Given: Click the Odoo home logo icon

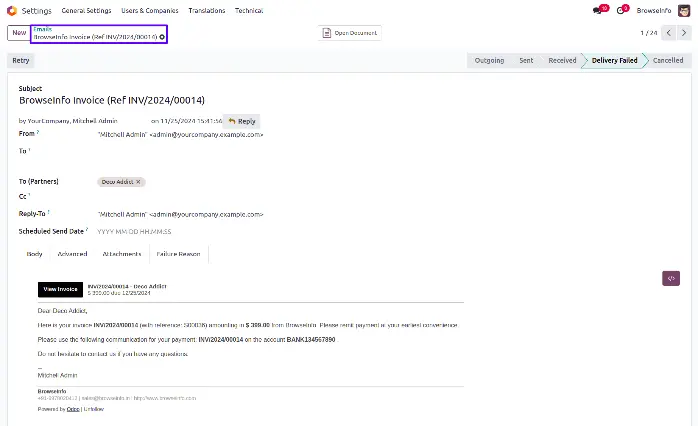Looking at the screenshot, I should tap(11, 10).
